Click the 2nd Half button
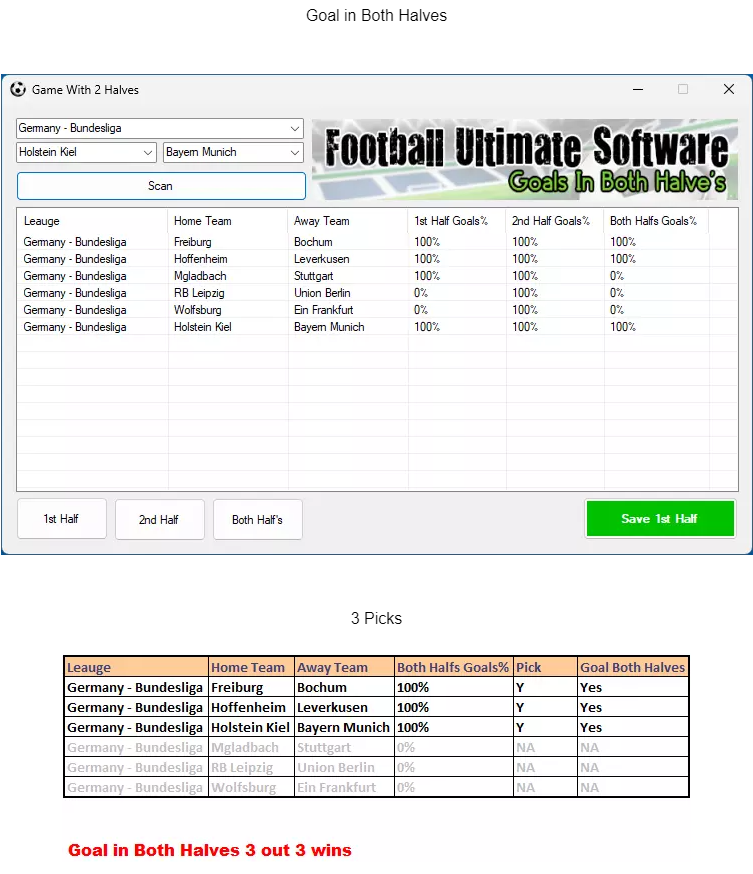The image size is (753, 874). tap(159, 519)
